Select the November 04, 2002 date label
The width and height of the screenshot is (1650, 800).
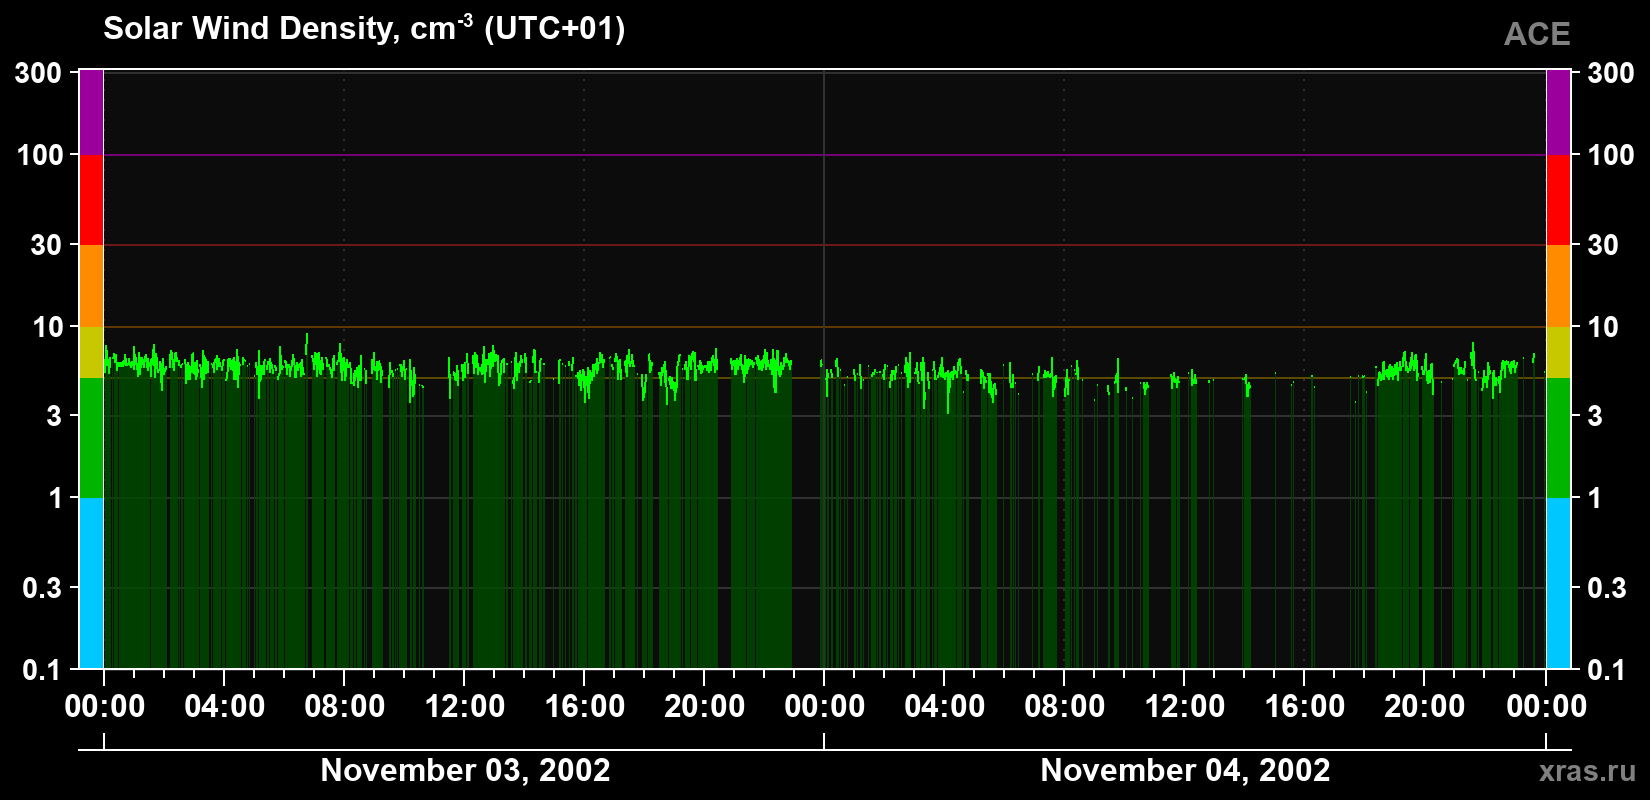click(x=1185, y=770)
